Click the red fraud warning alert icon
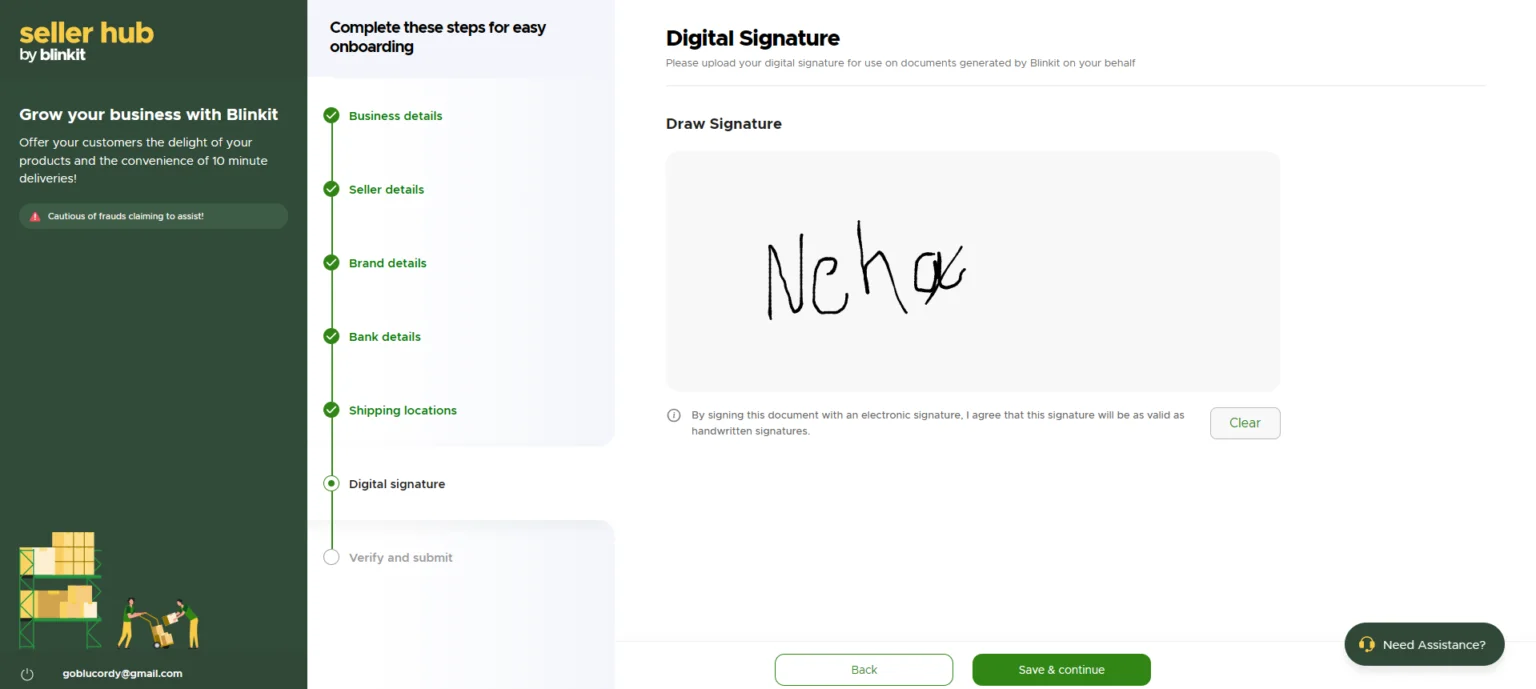Image resolution: width=1536 pixels, height=689 pixels. [x=33, y=215]
